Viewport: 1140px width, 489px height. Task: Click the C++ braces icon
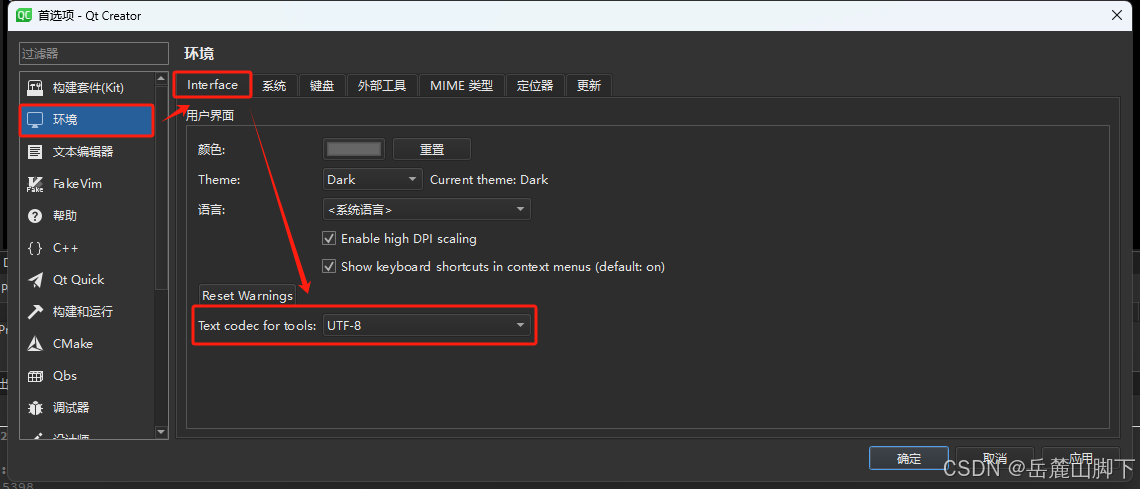(35, 248)
